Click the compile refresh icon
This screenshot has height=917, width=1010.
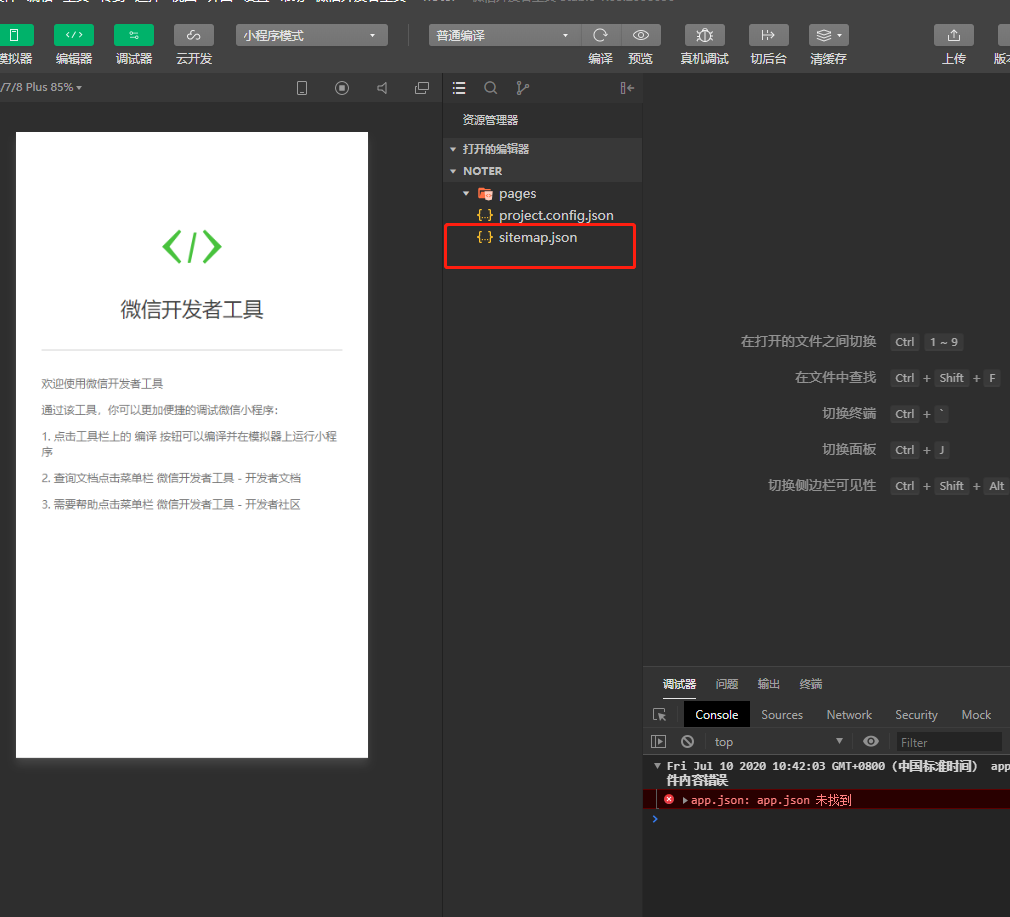600,35
